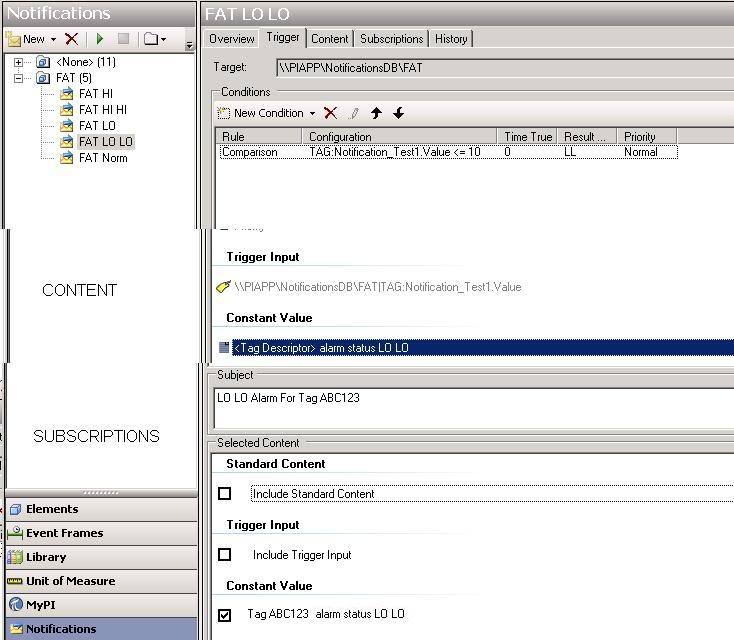Click the Notification_Test1.Value trigger input path
Viewport: 734px width, 640px height.
click(378, 287)
